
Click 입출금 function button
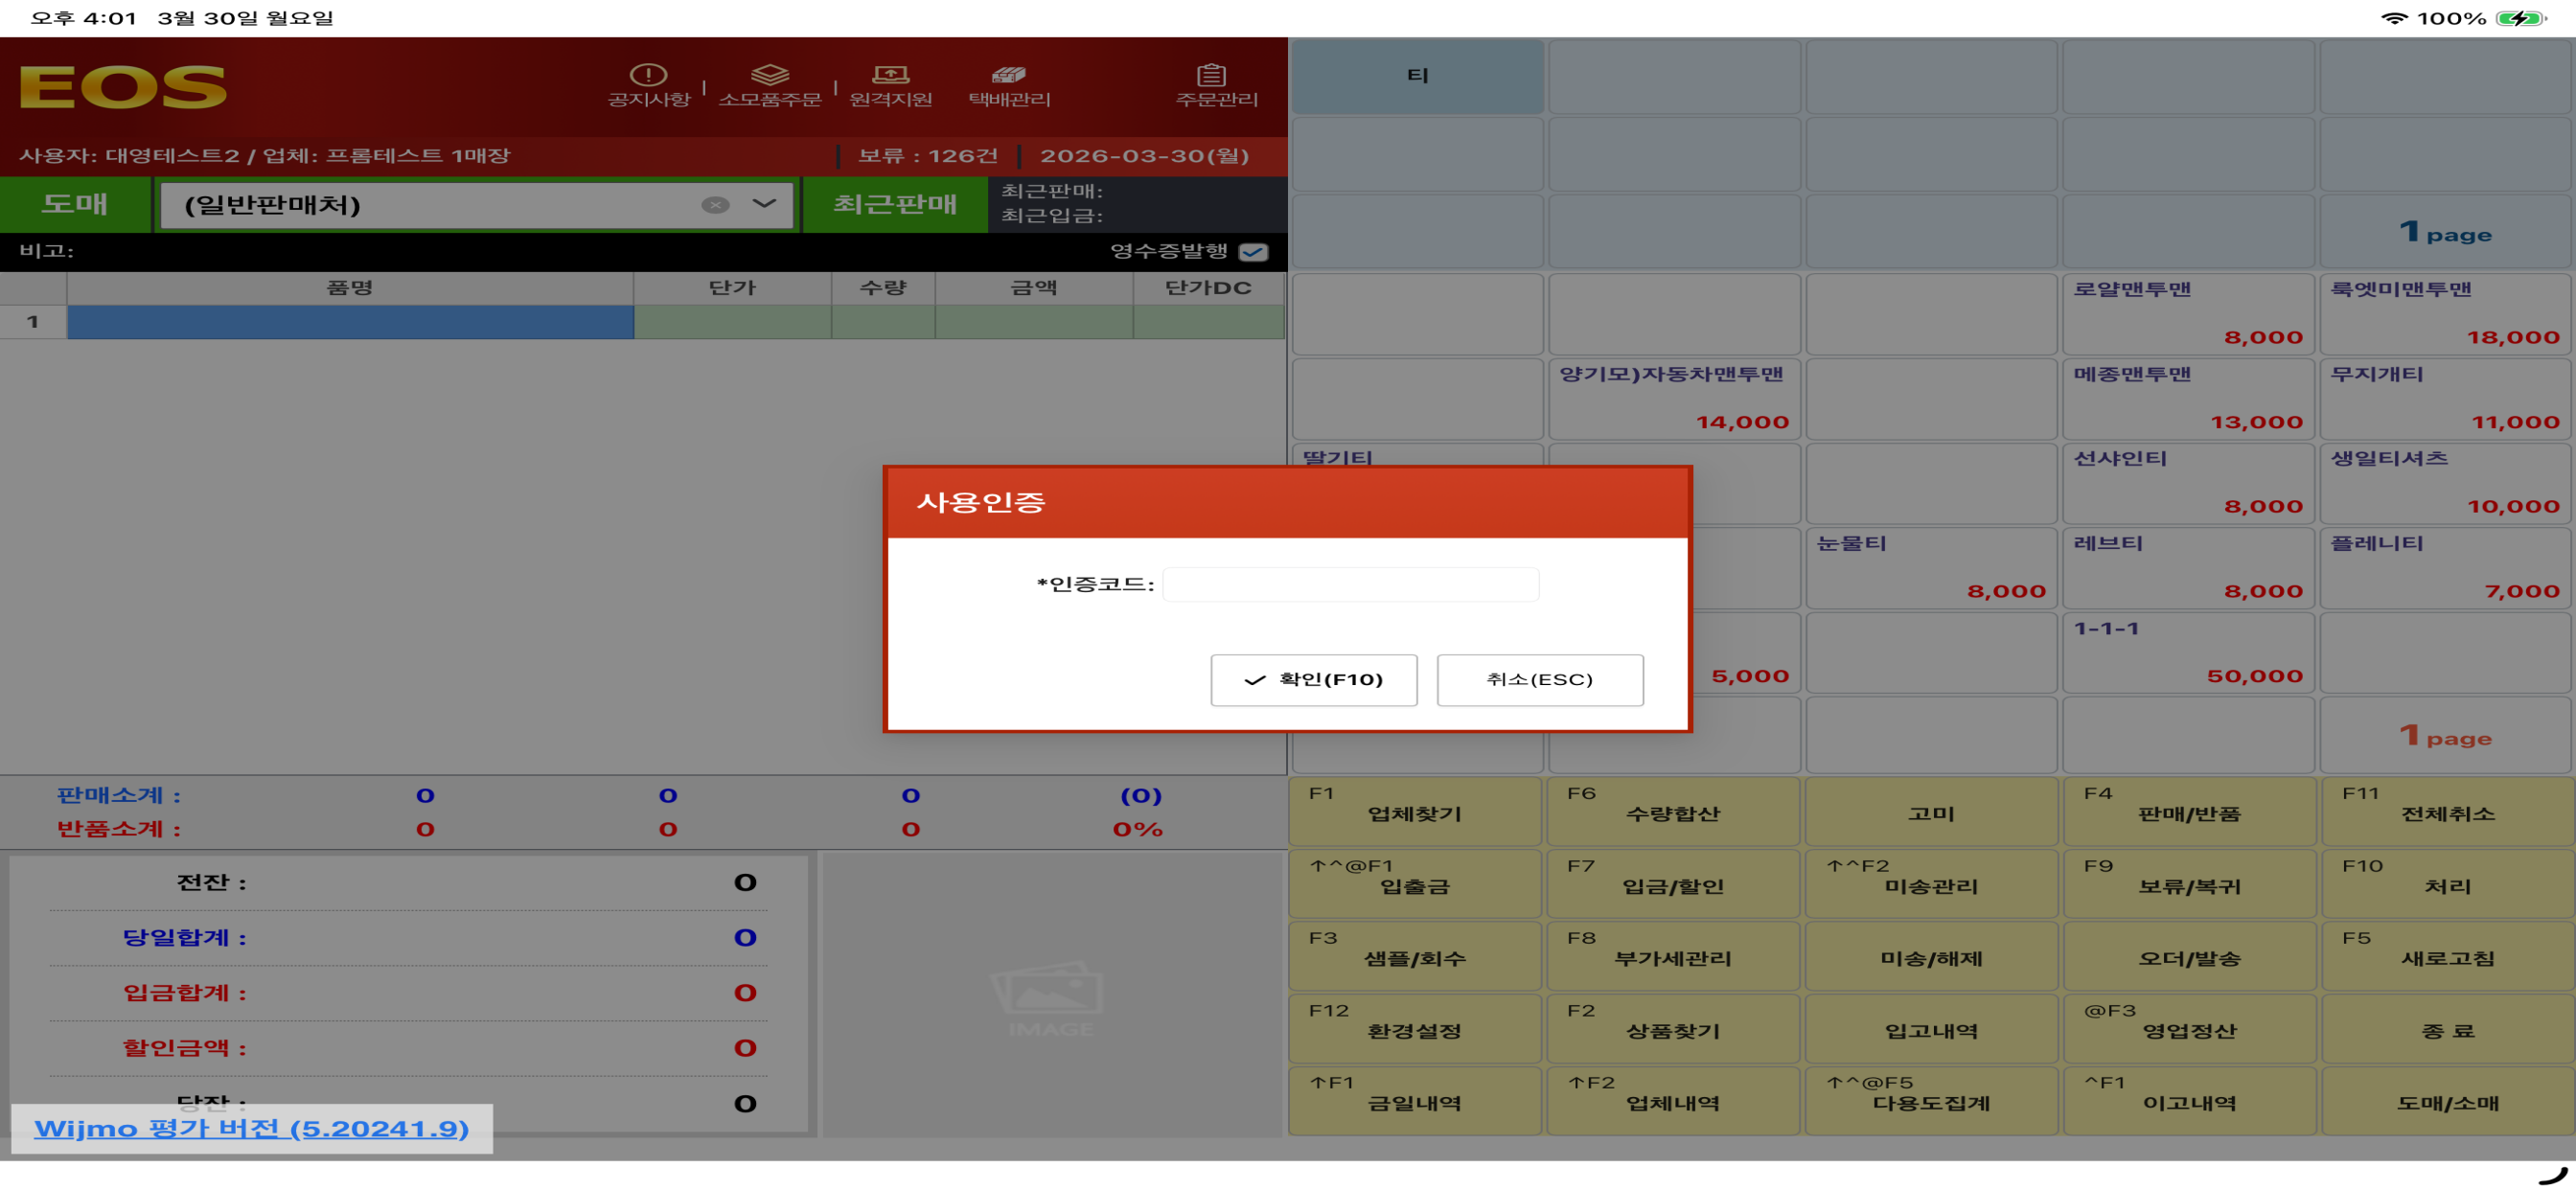pyautogui.click(x=1415, y=884)
